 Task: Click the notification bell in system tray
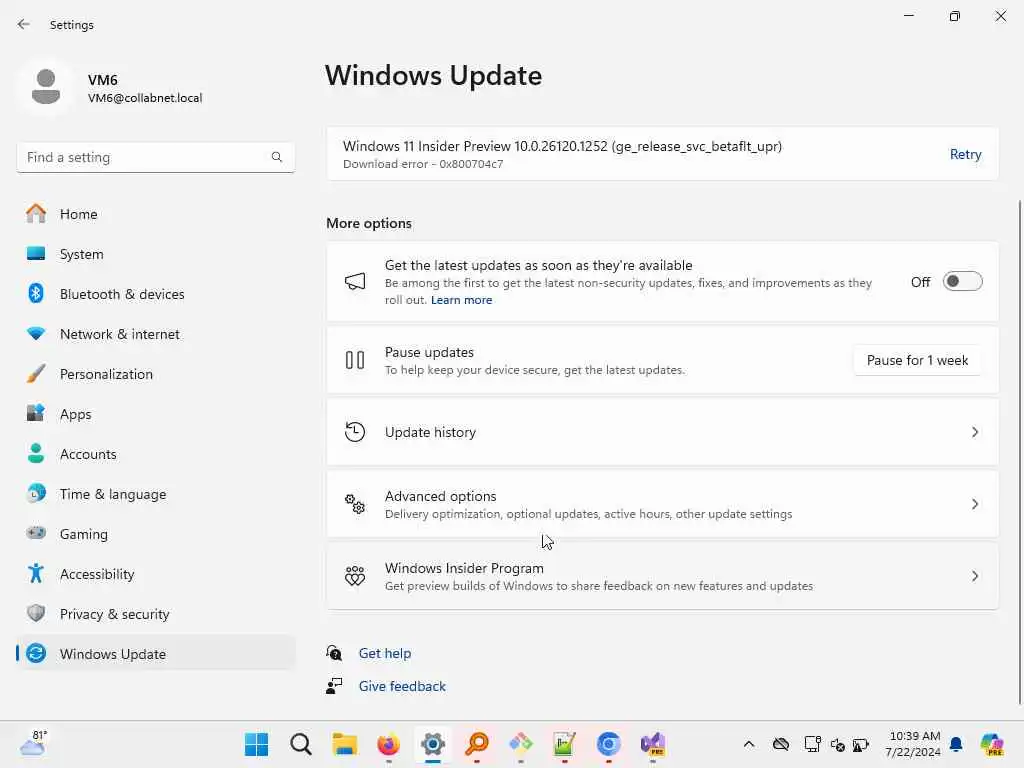click(x=956, y=744)
